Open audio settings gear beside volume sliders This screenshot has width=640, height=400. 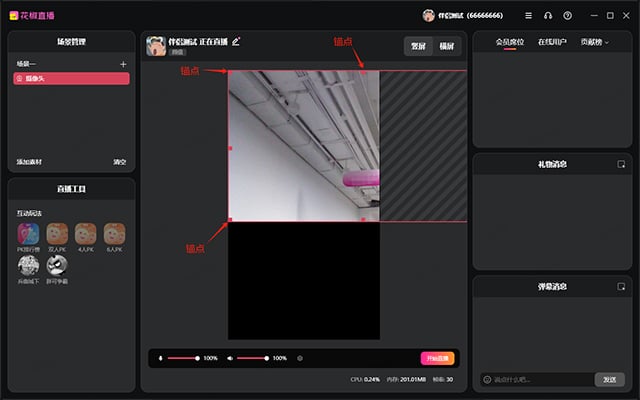300,358
